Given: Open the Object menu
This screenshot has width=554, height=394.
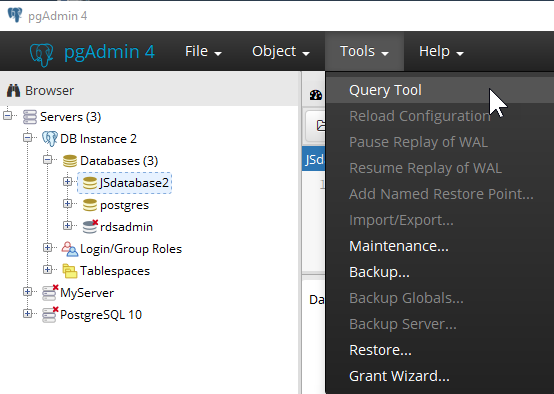Looking at the screenshot, I should pos(281,52).
